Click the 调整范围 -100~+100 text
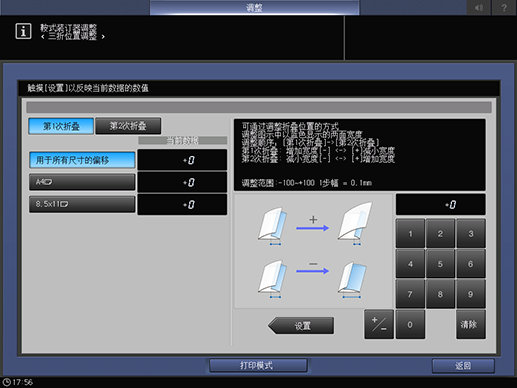517x388 pixels. click(x=307, y=183)
